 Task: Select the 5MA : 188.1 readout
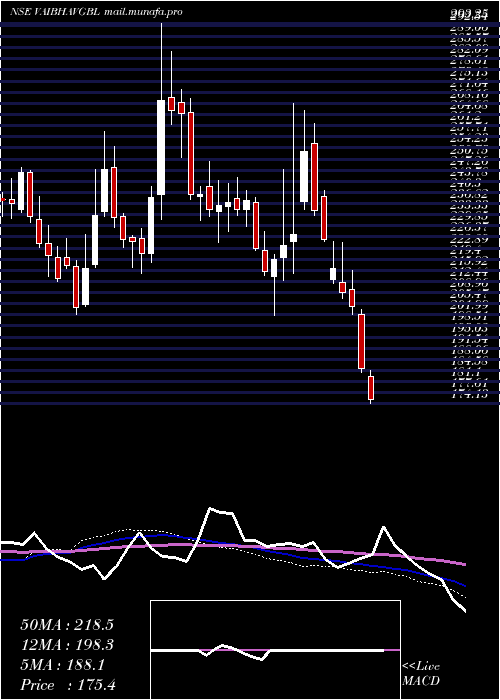point(62,665)
